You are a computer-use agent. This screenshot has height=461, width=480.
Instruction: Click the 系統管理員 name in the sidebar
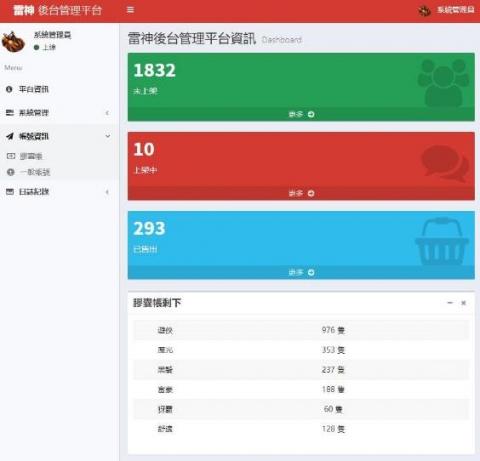tap(53, 35)
